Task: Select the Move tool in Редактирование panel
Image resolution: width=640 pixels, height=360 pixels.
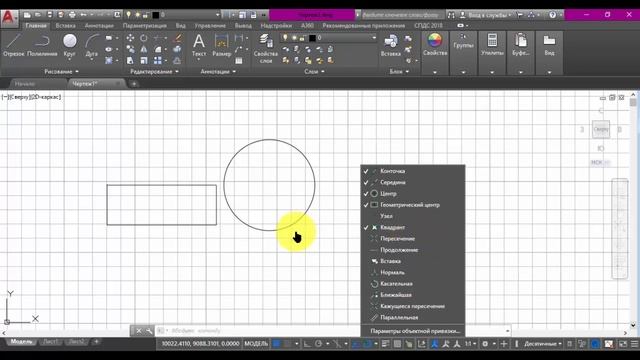Action: pyautogui.click(x=130, y=38)
